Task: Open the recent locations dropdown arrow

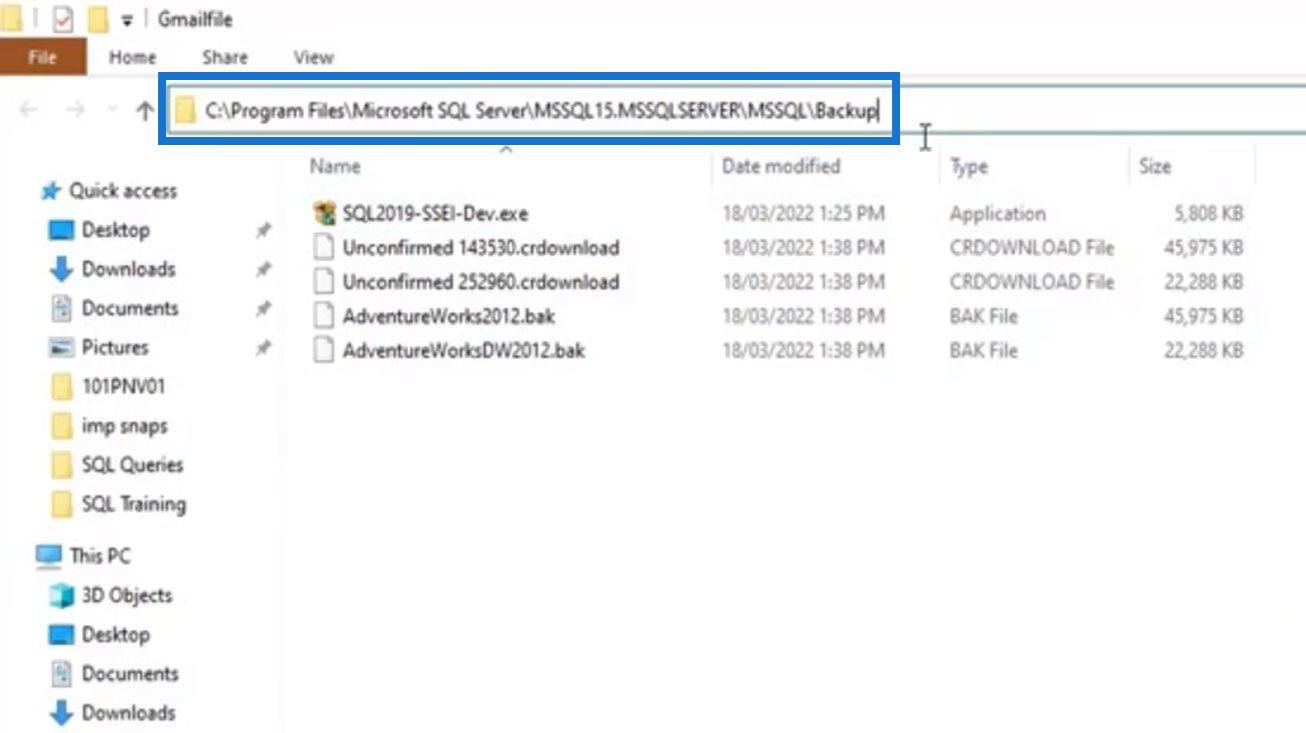Action: (x=113, y=110)
